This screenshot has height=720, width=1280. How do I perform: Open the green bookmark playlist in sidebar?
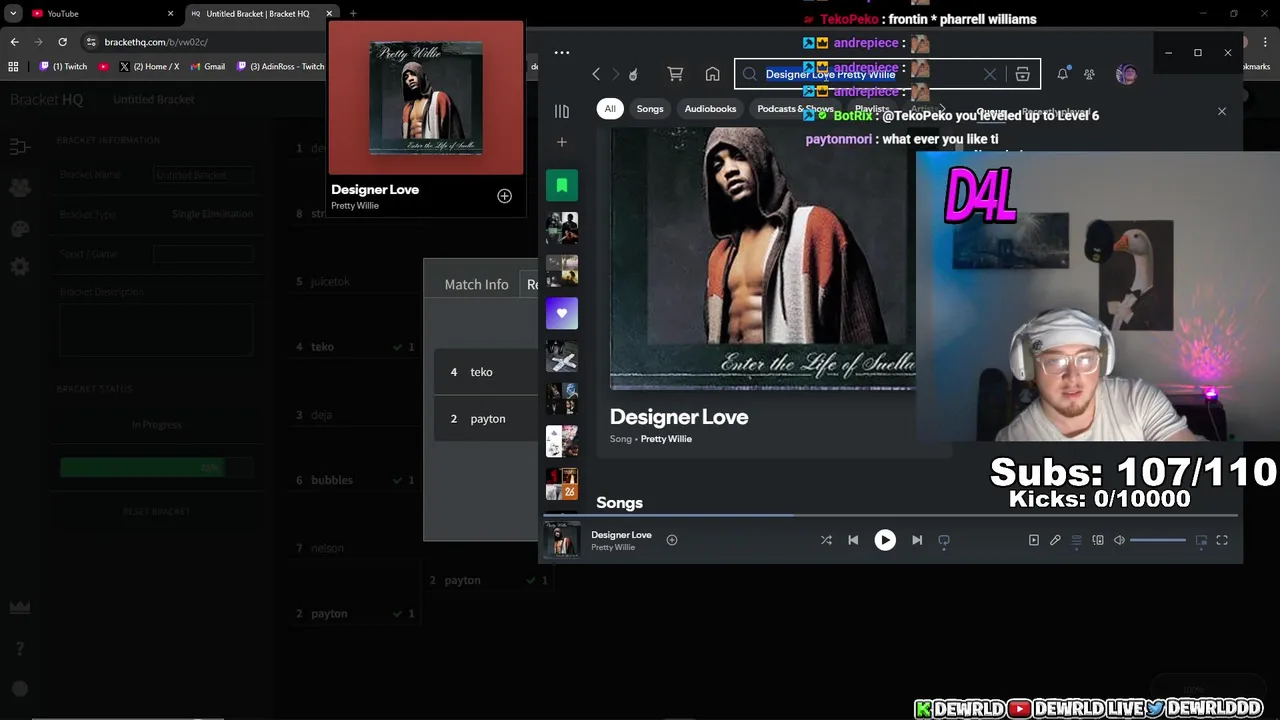(x=562, y=185)
